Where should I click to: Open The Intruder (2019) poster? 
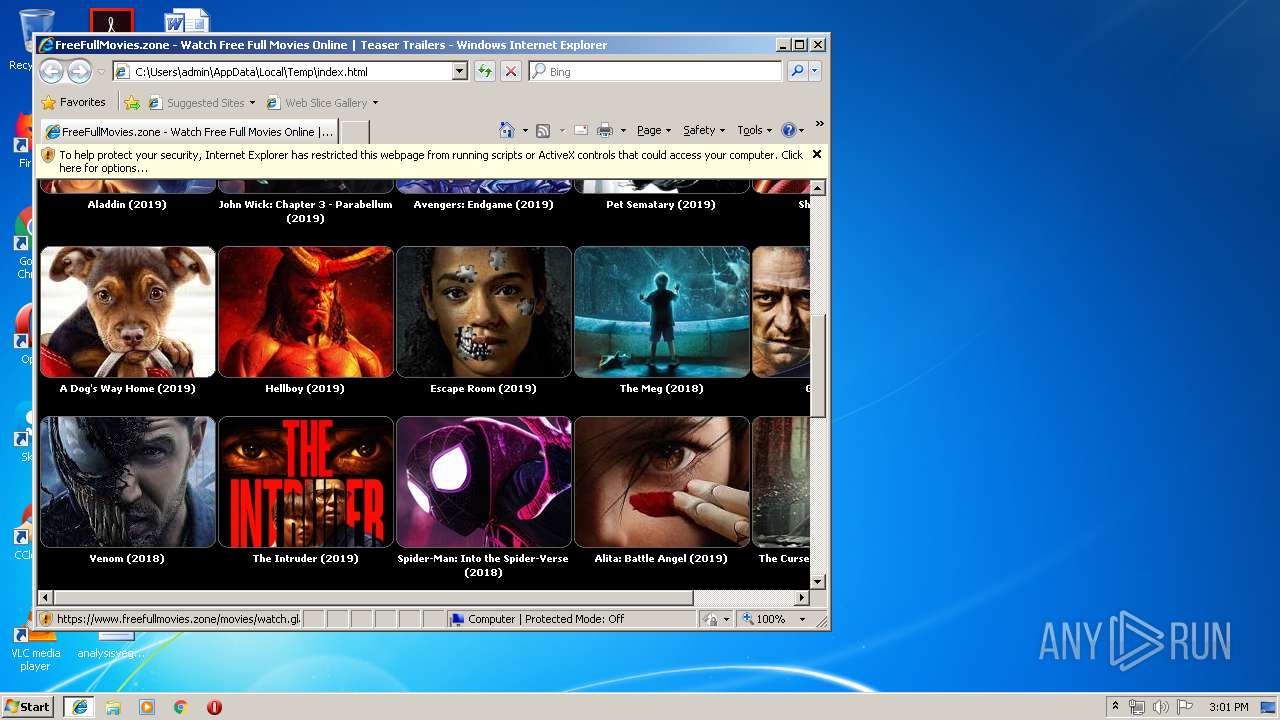(305, 482)
